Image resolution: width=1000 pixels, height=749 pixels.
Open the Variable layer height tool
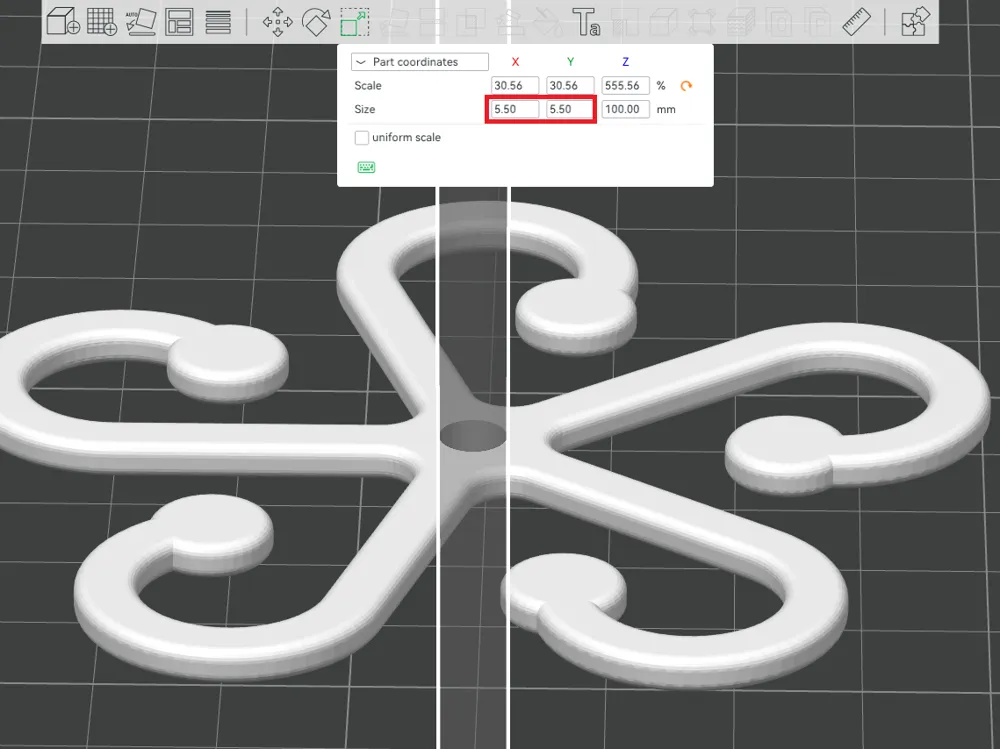click(x=217, y=20)
